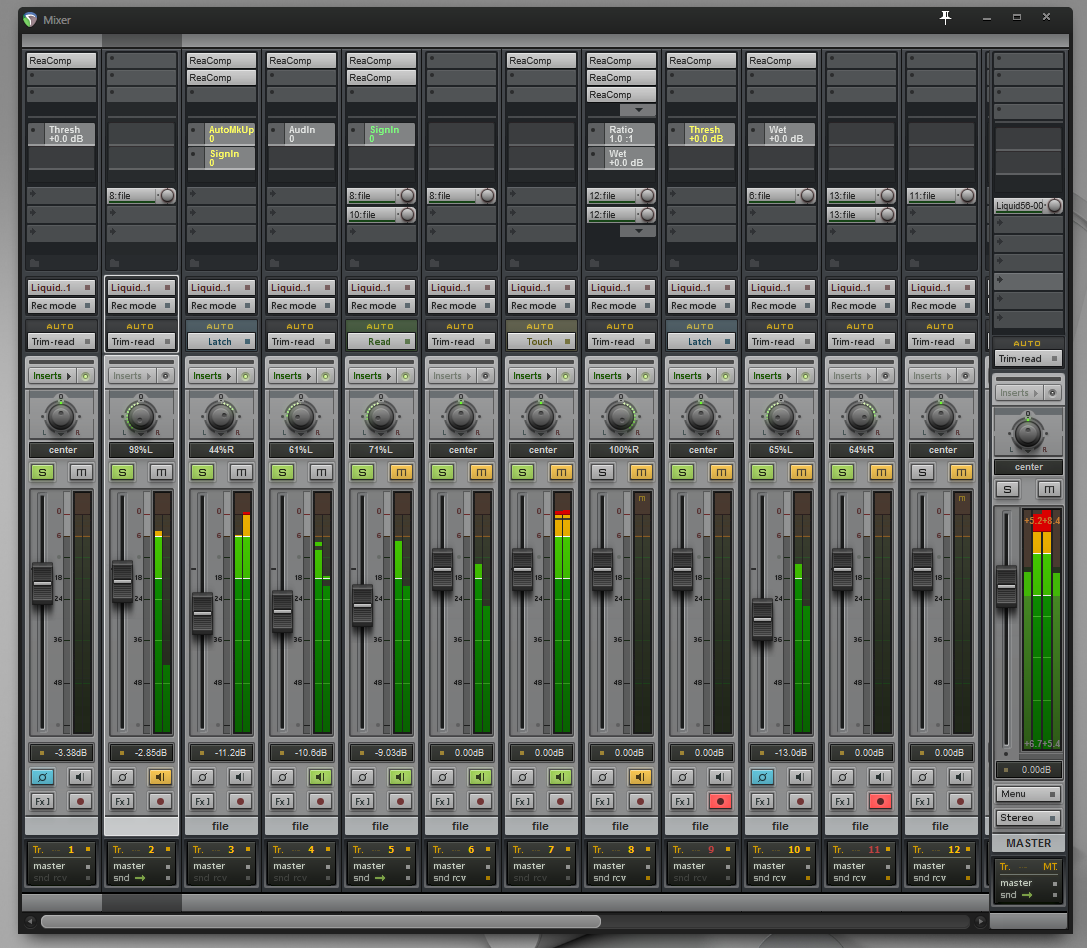Open the master channel Trim-read dropdown
Viewport: 1087px width, 948px height.
pos(1028,359)
